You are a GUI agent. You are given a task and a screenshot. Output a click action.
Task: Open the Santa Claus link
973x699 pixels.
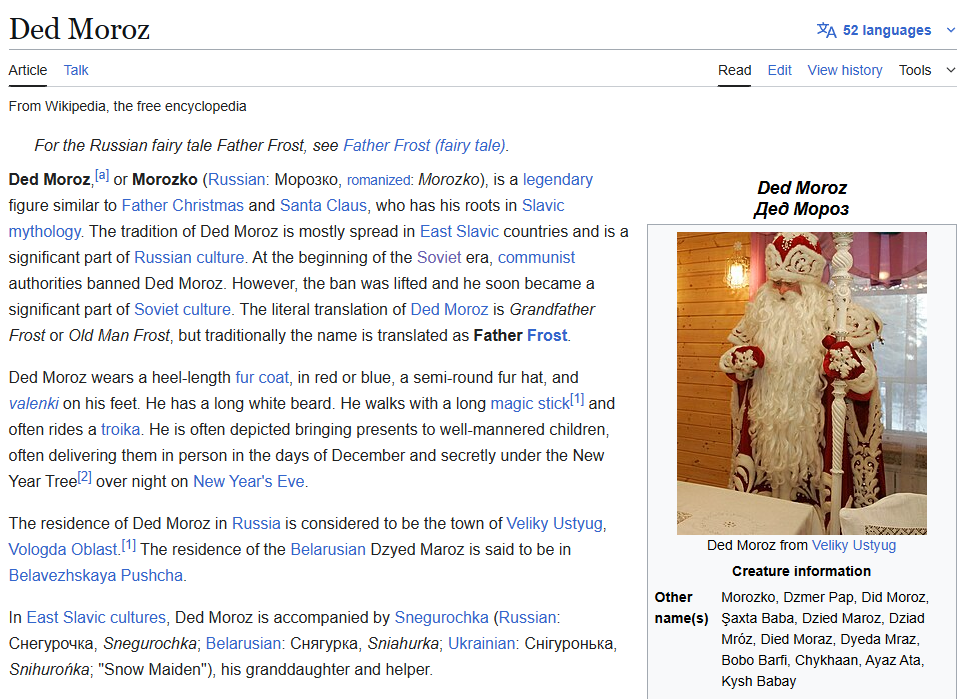click(323, 205)
